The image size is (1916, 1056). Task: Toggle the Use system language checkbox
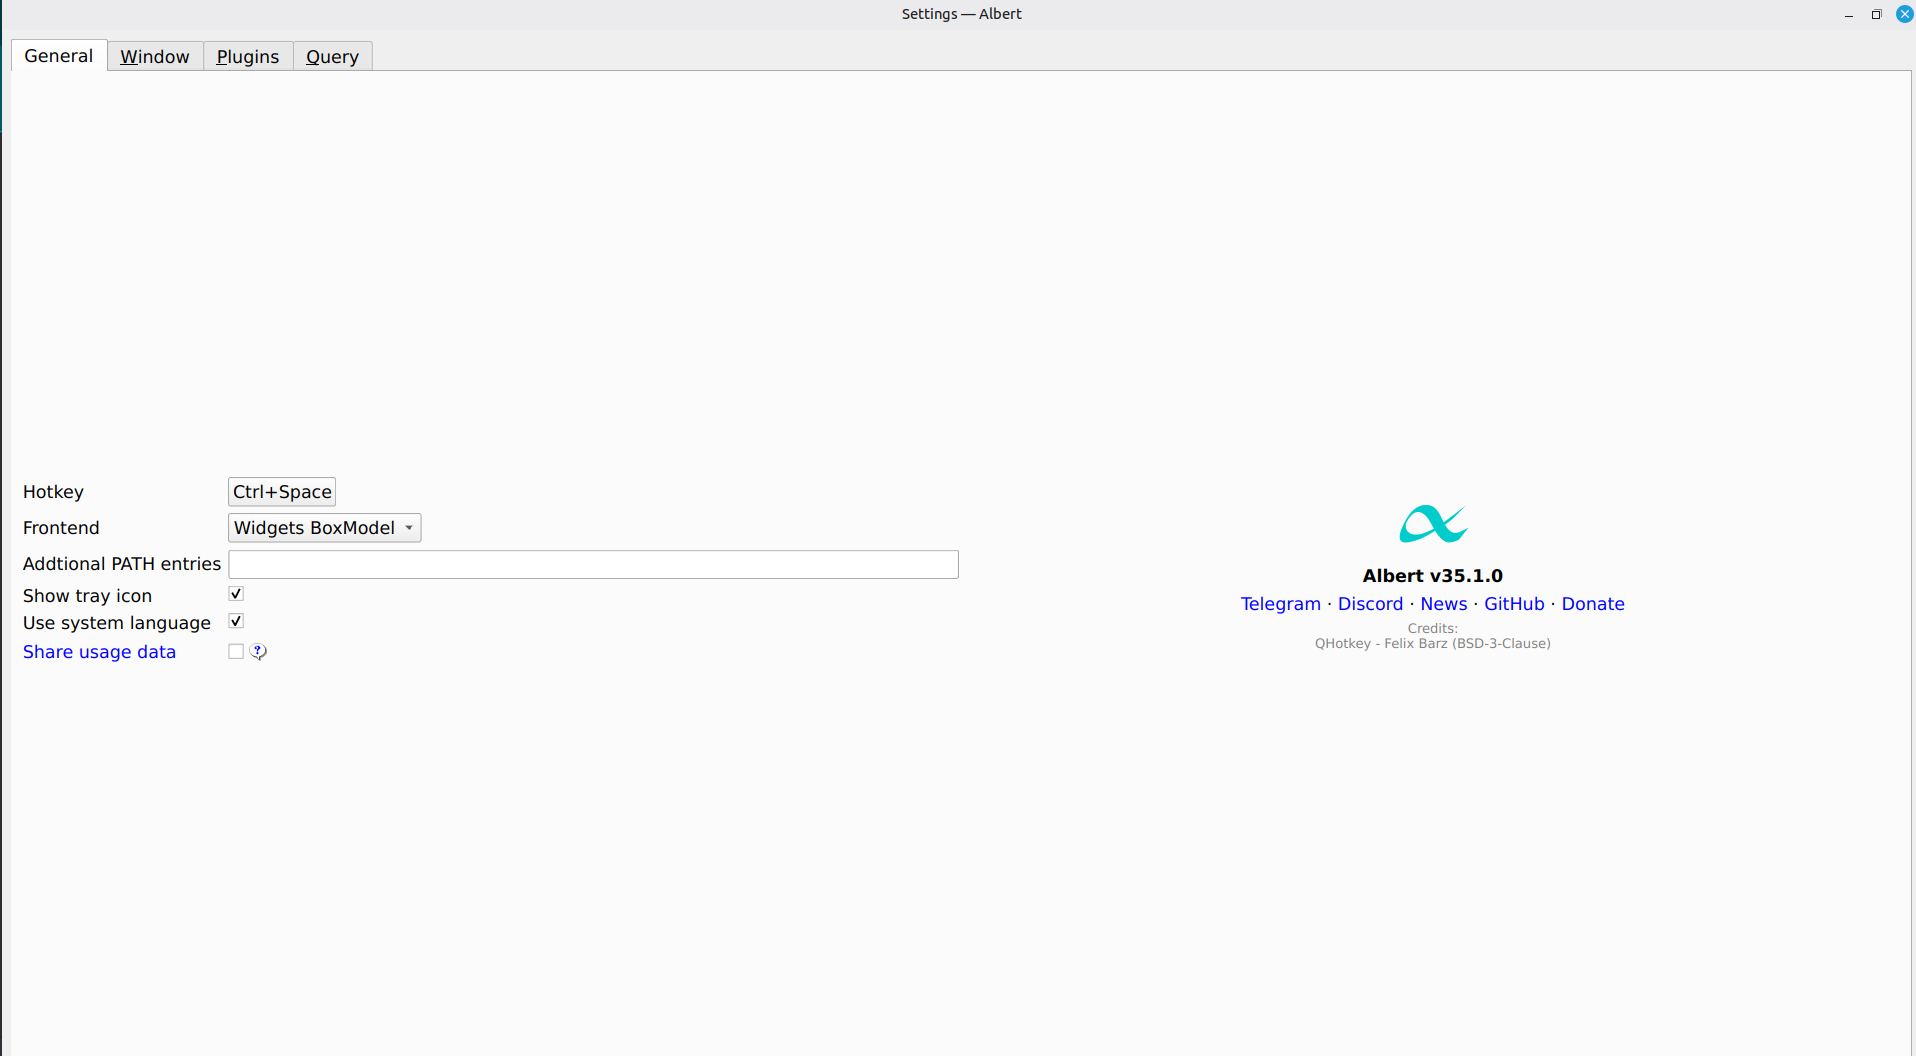[236, 621]
